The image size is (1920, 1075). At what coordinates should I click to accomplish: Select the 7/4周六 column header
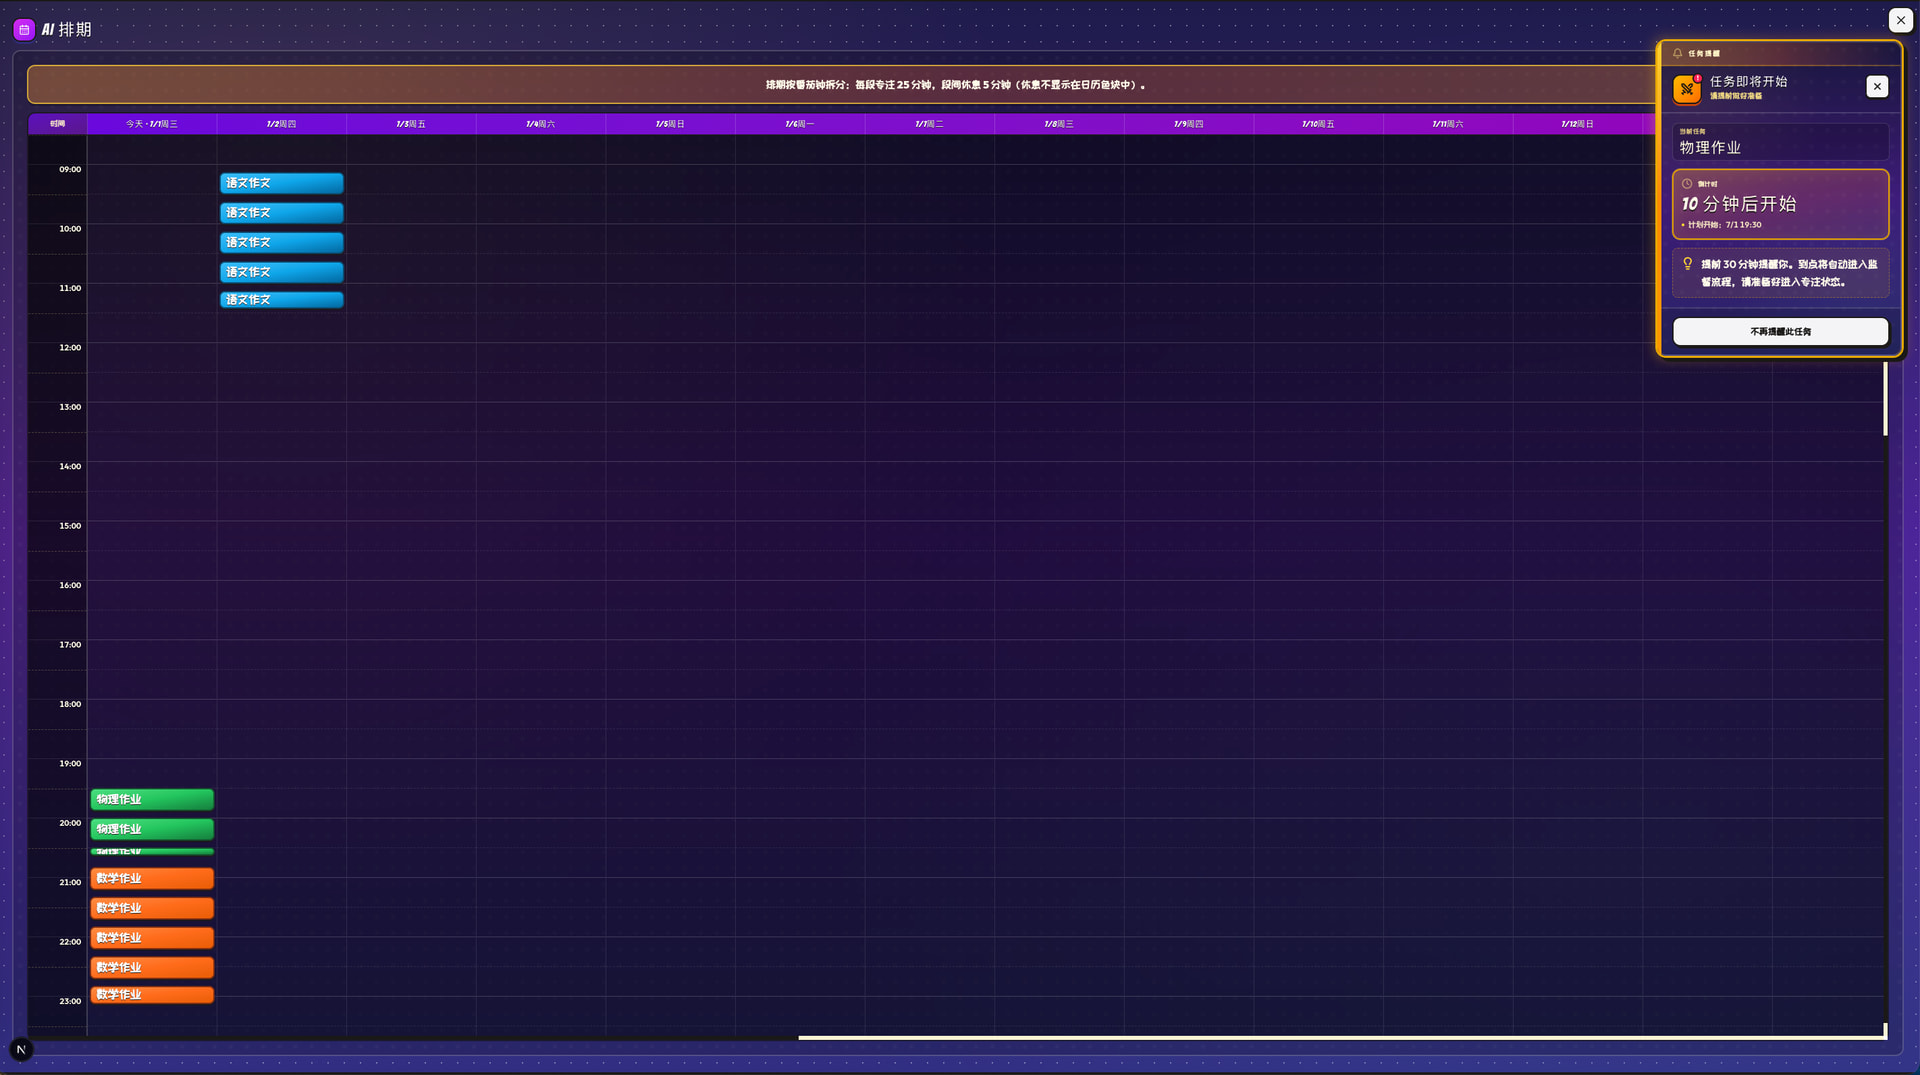click(541, 124)
